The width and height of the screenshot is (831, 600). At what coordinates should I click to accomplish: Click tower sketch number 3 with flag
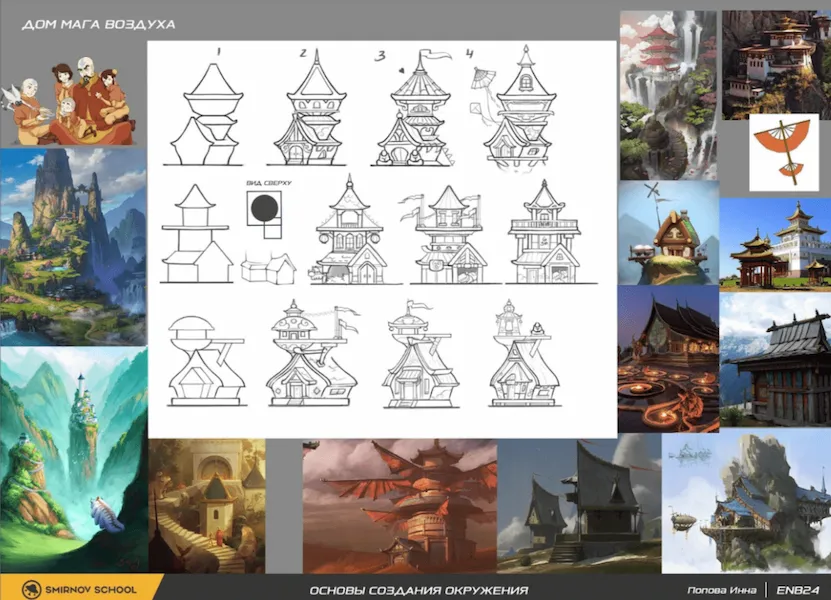414,108
